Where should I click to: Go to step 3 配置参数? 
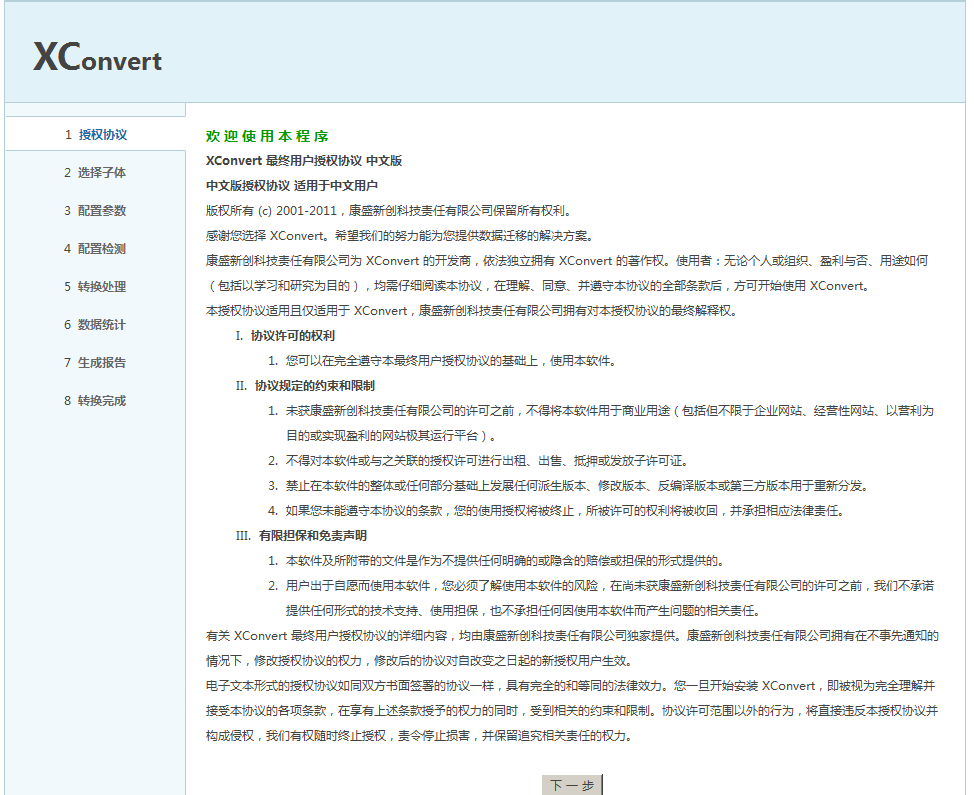(95, 211)
